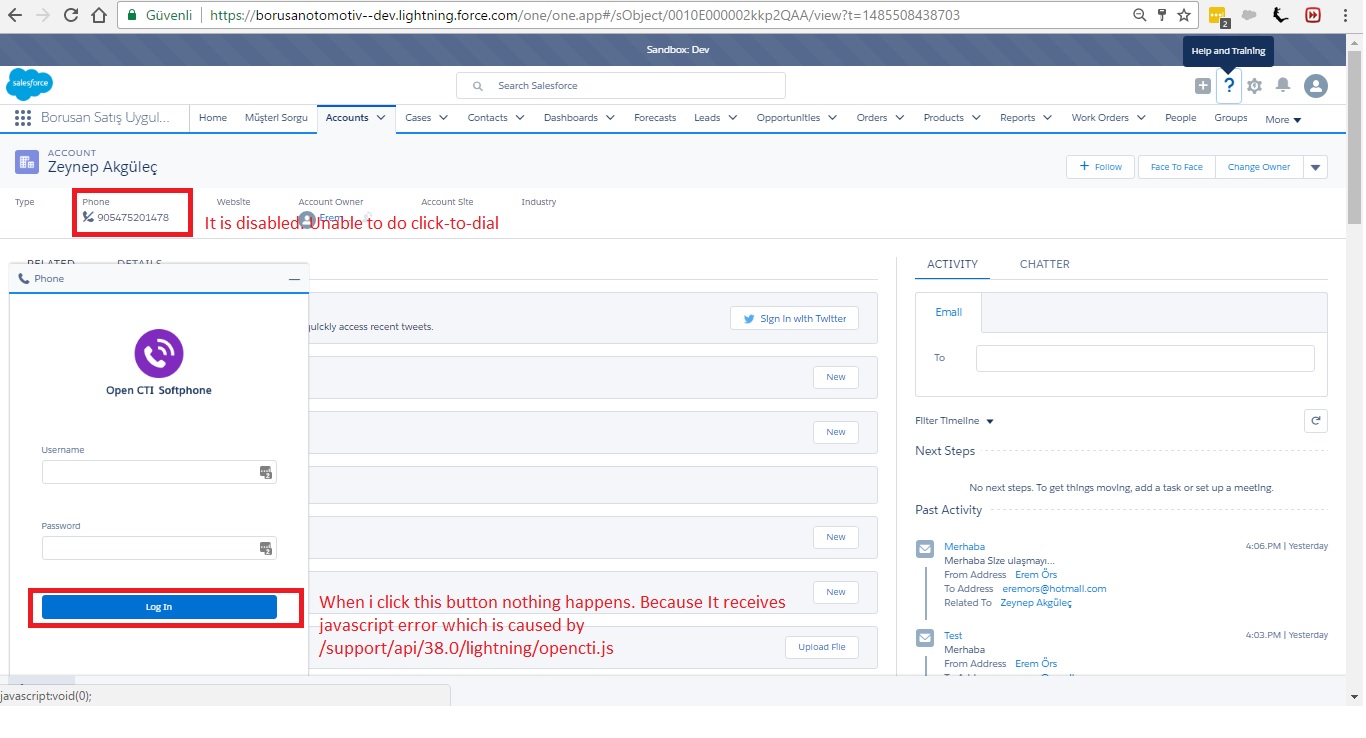Click the email envelope icon beside Merhaba activity
Screen dimensions: 1366x738
tap(924, 547)
